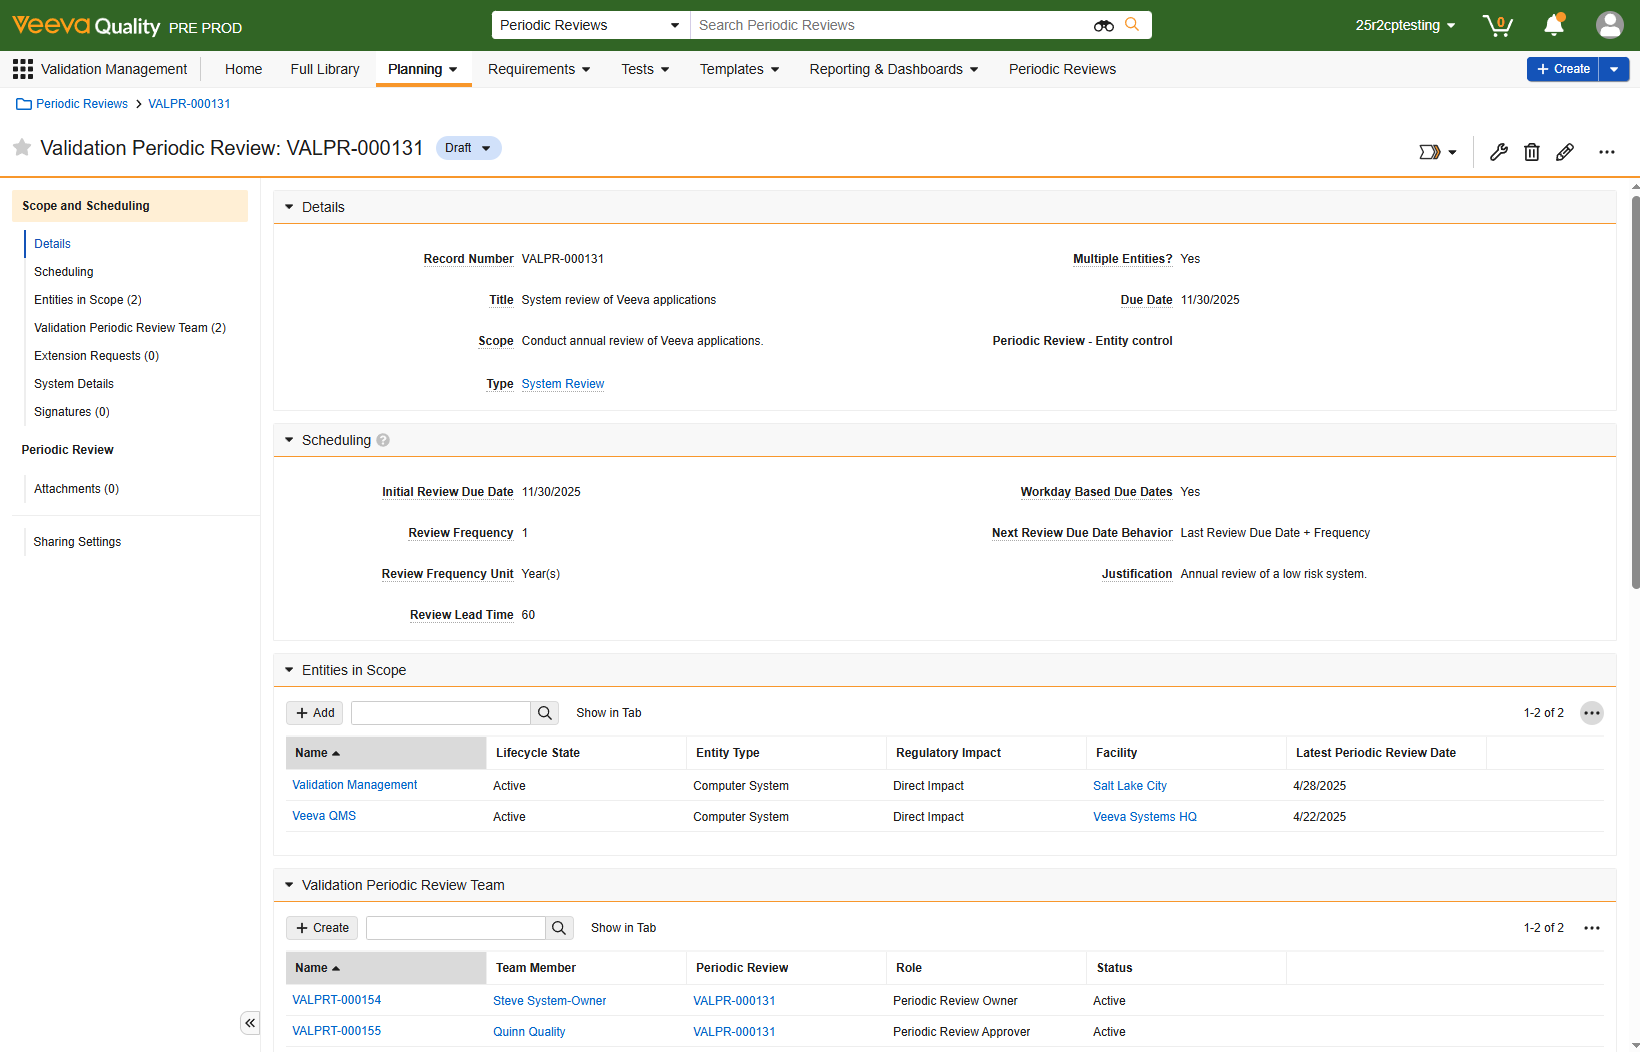Image resolution: width=1640 pixels, height=1052 pixels.
Task: Open the Periodic Reviews search scope dropdown
Action: [590, 25]
